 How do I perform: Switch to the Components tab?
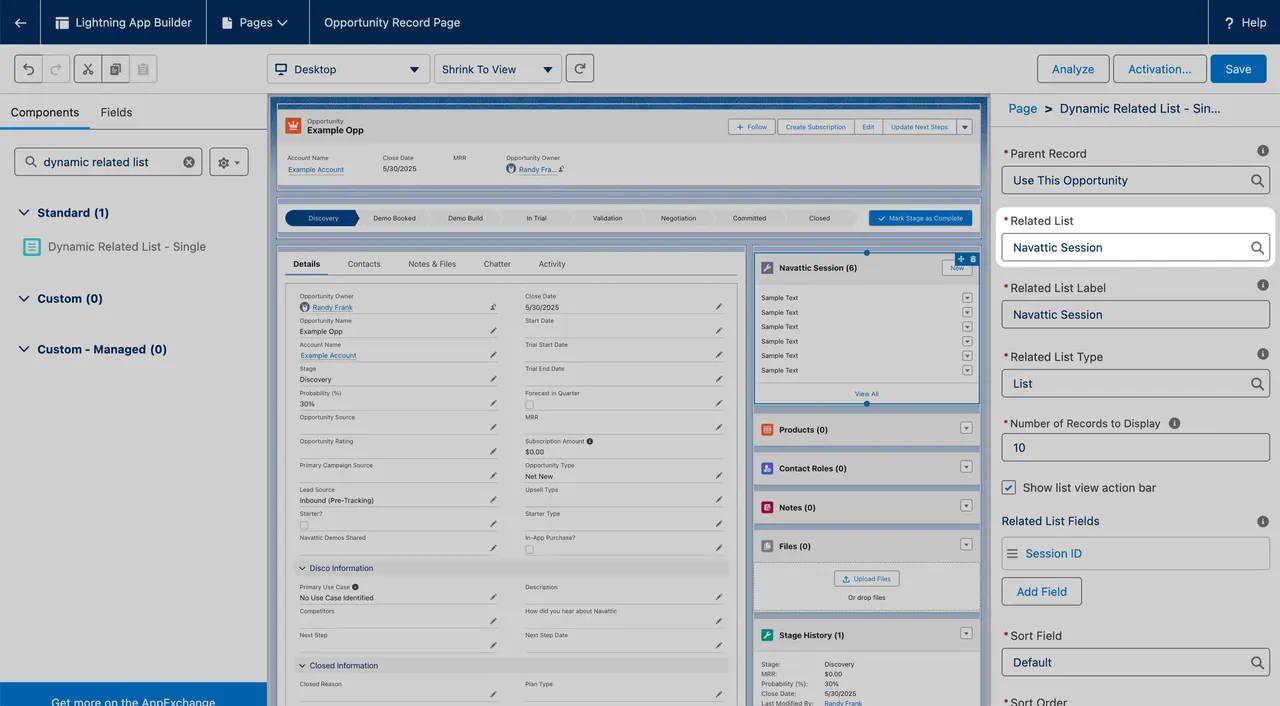(x=45, y=112)
